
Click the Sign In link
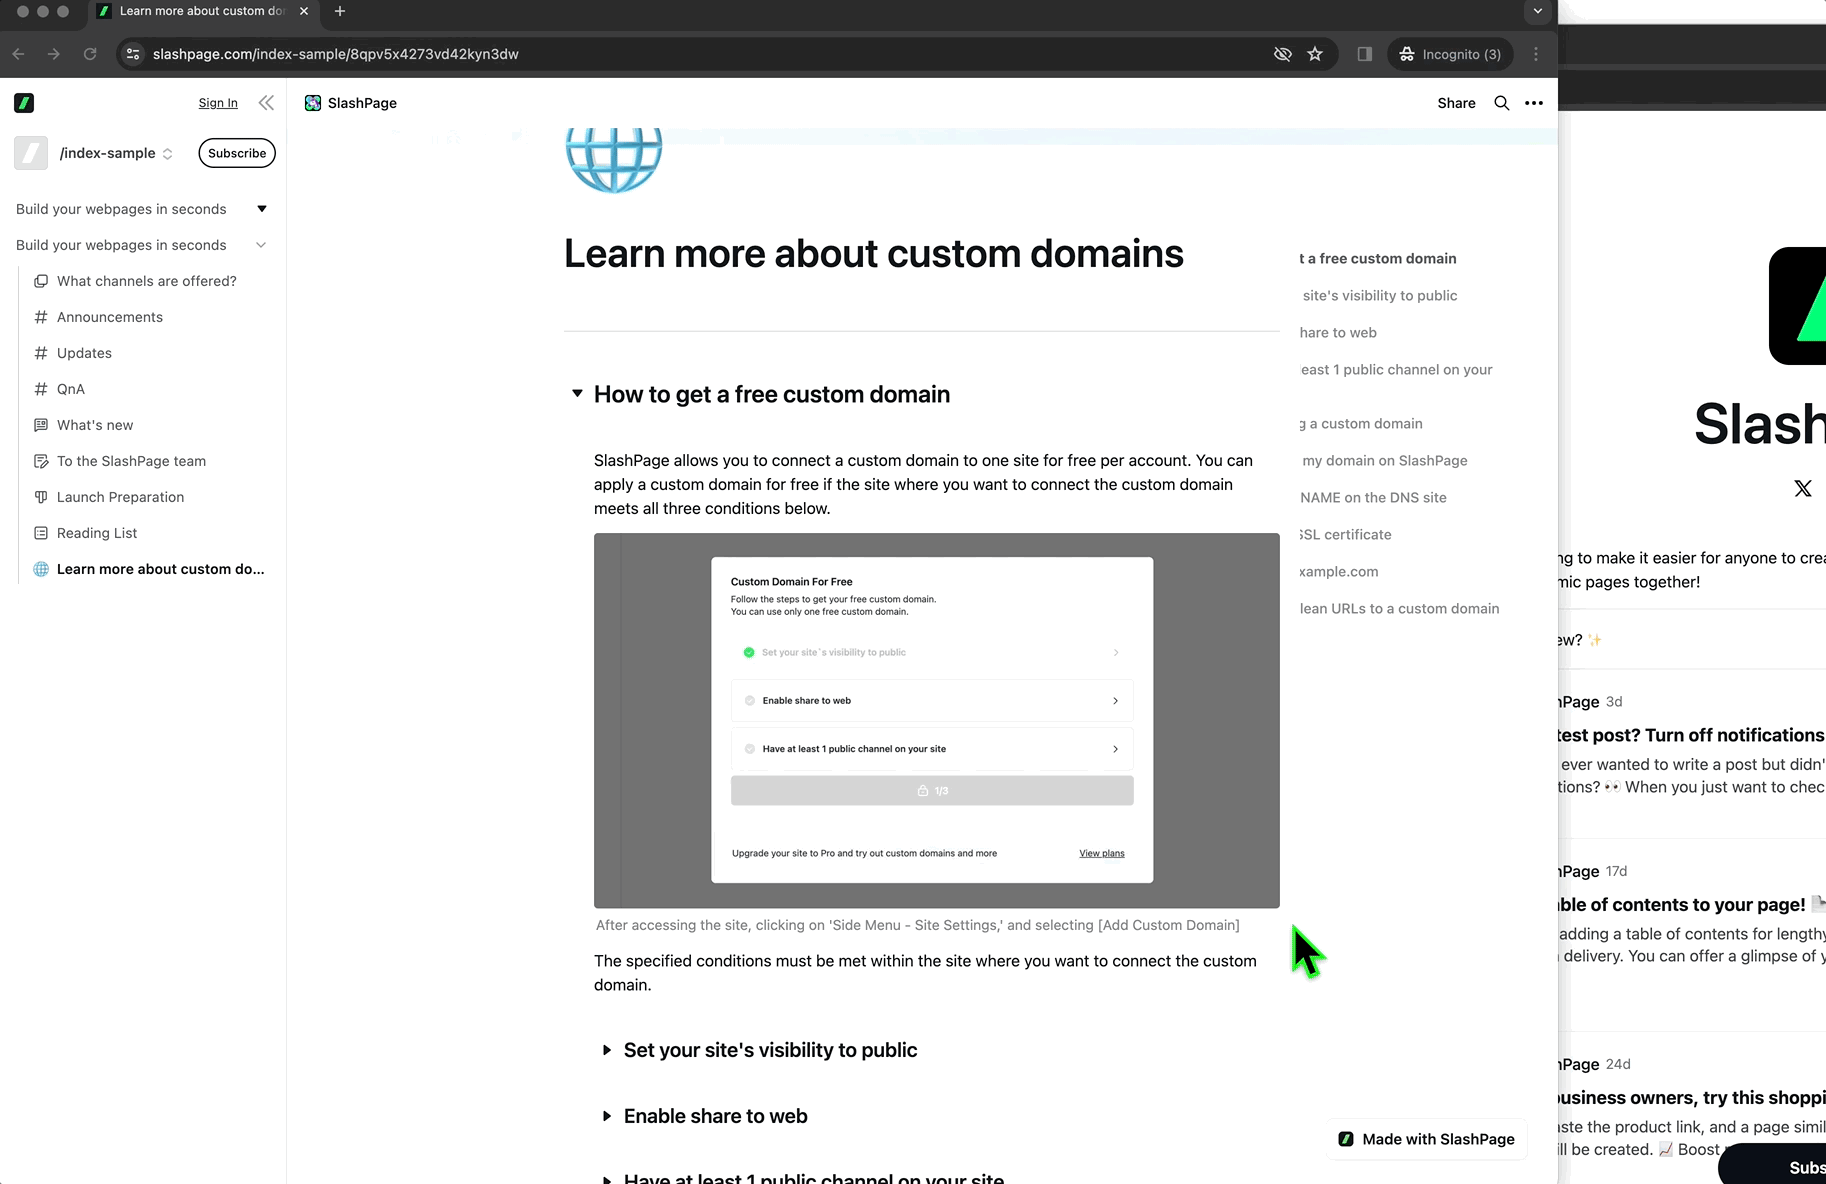click(218, 103)
